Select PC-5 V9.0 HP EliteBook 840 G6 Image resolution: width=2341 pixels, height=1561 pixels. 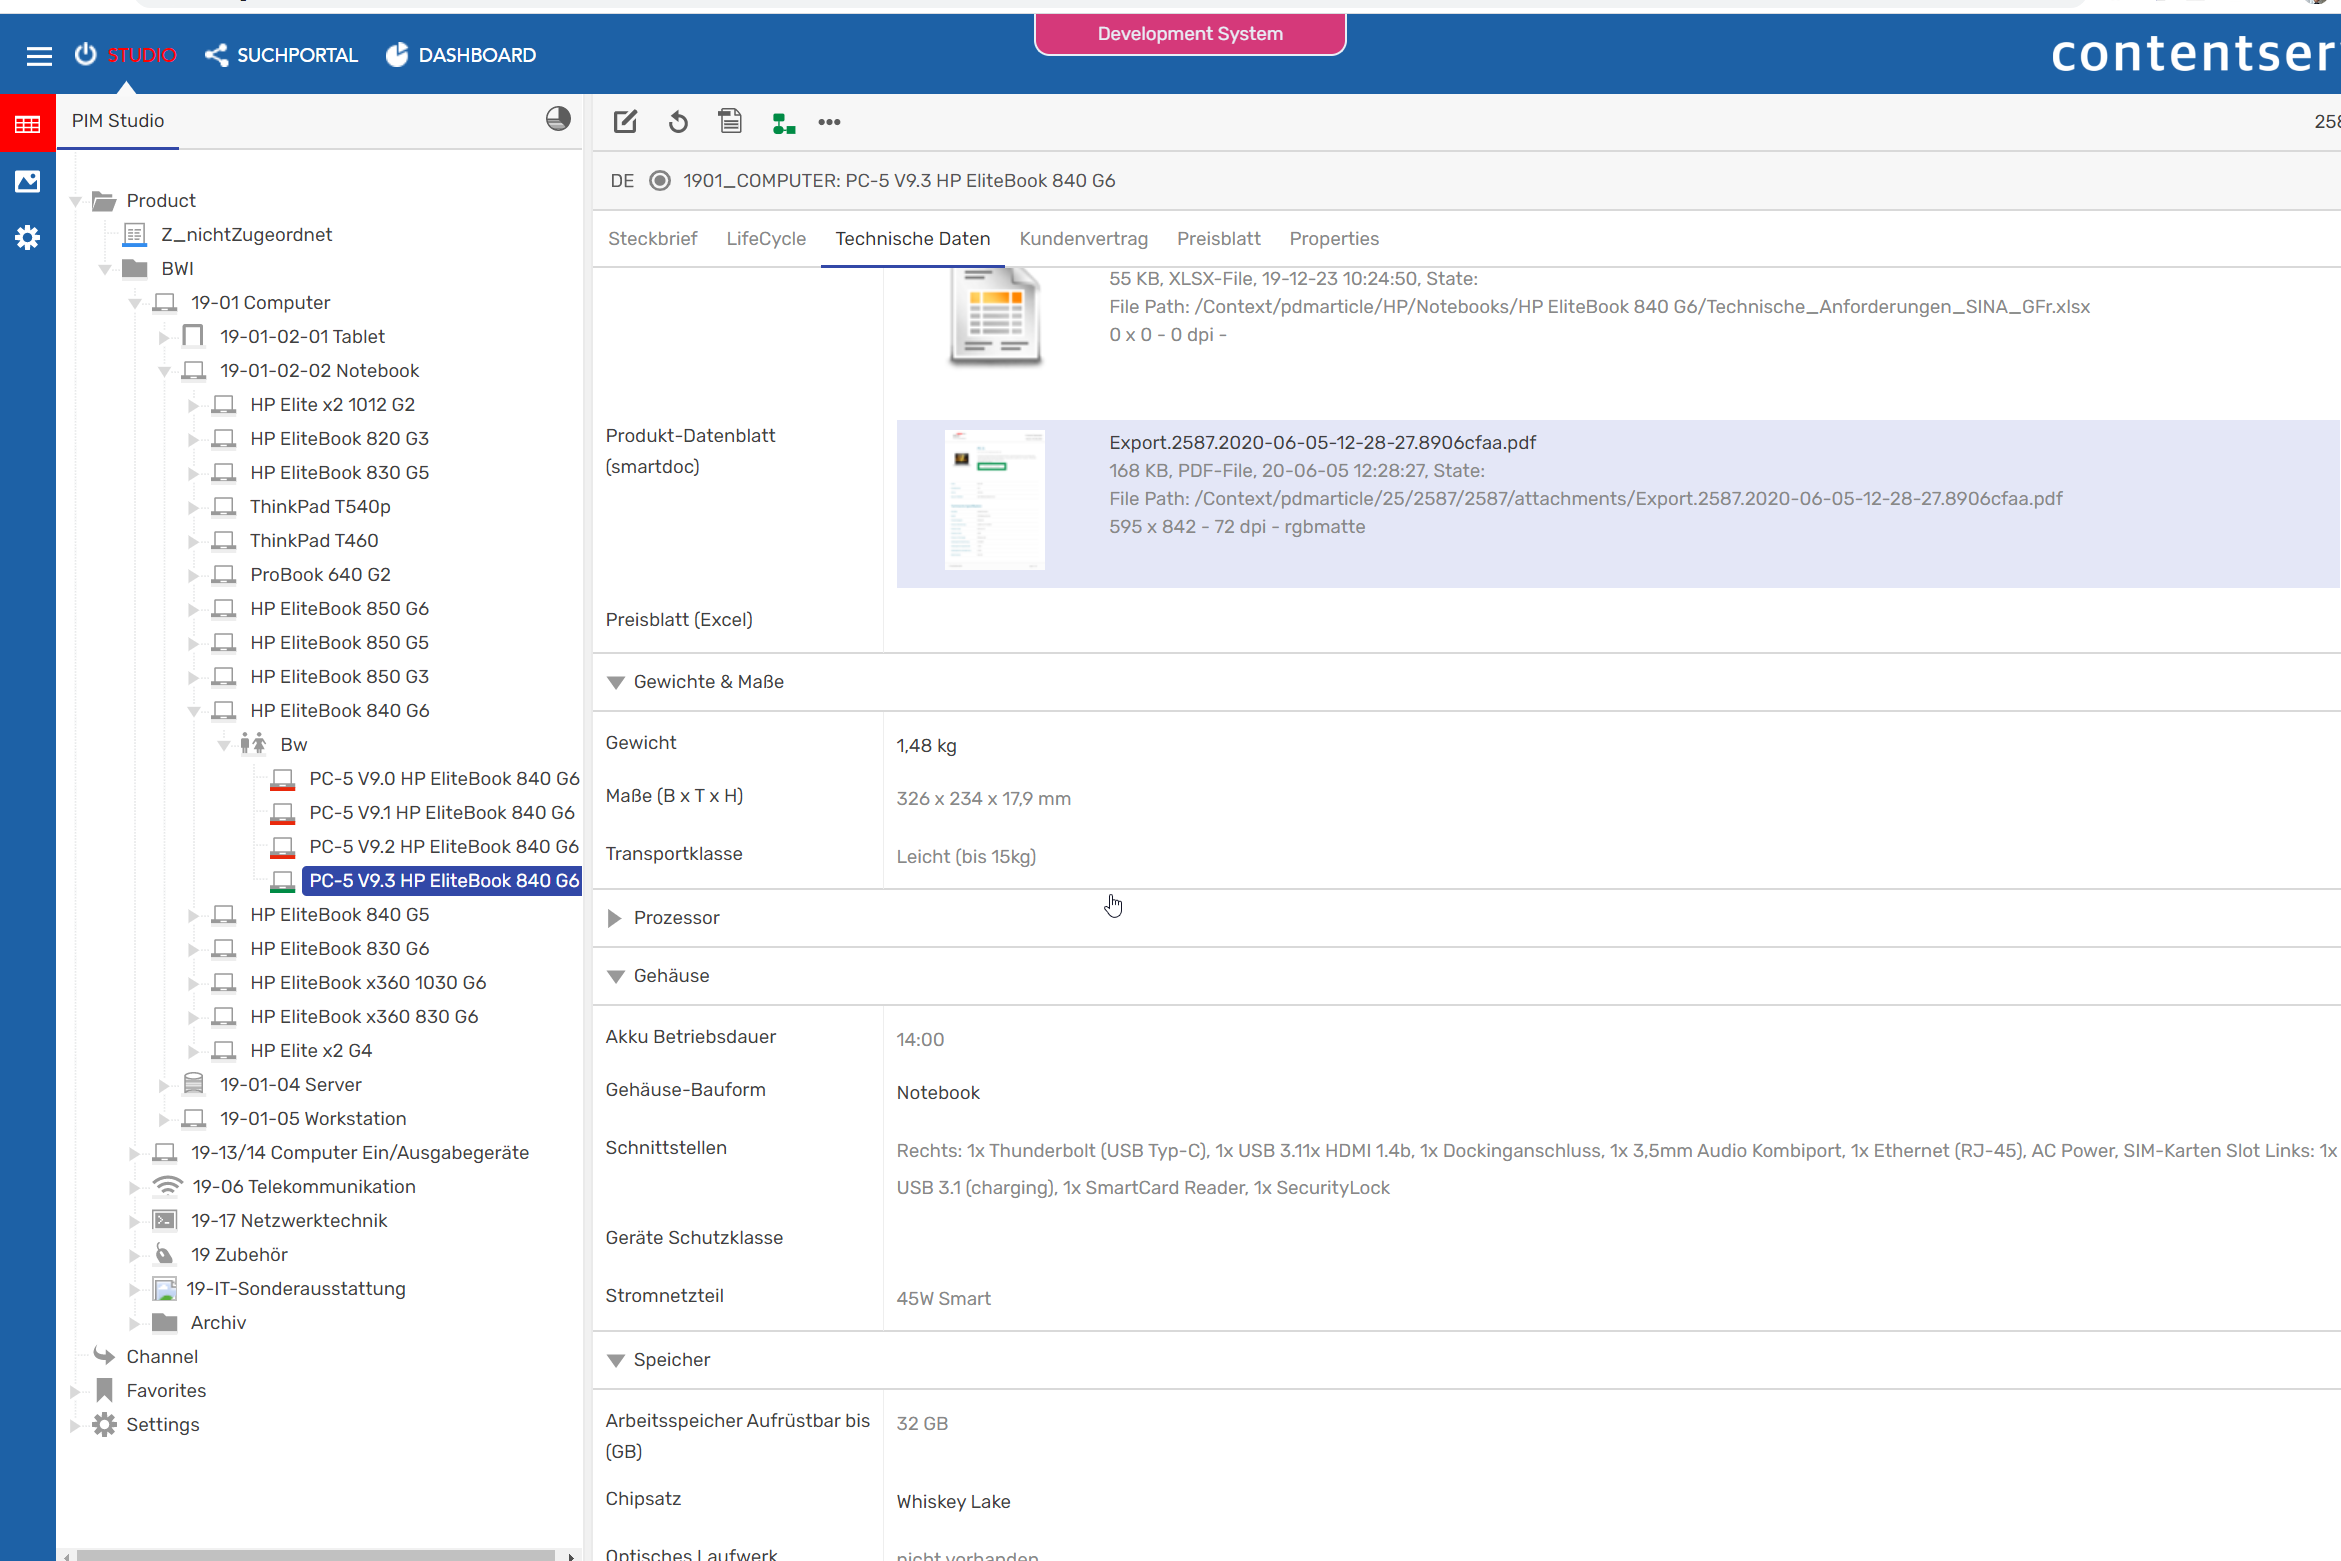click(x=444, y=778)
